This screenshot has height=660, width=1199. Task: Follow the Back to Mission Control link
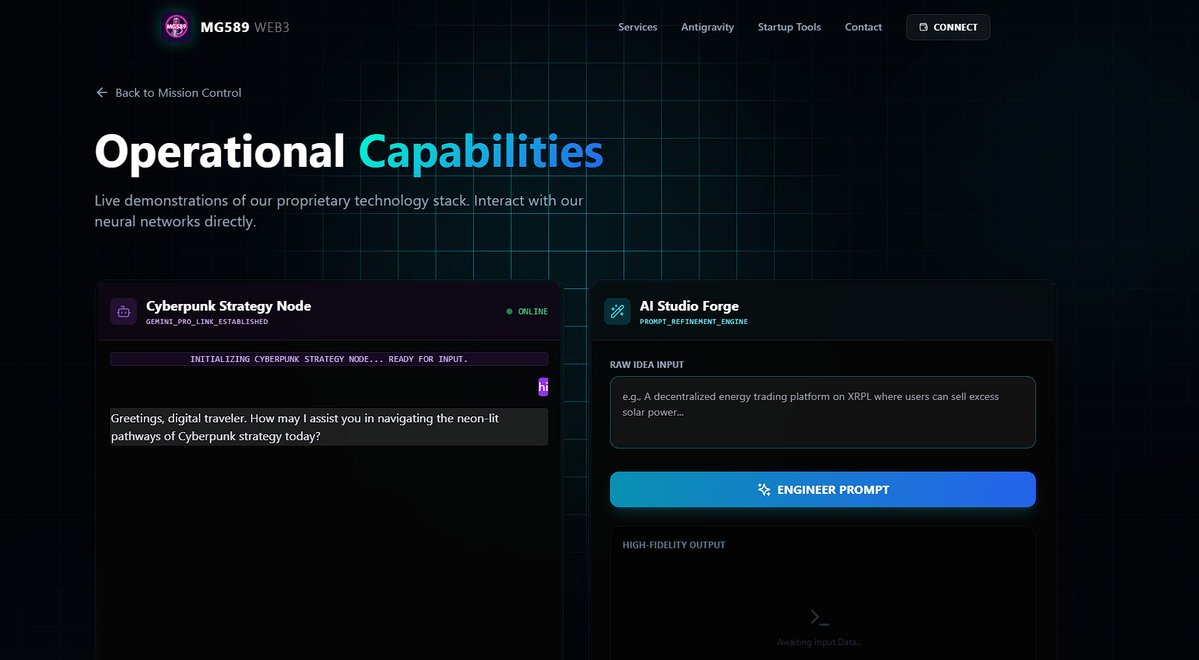tap(168, 93)
